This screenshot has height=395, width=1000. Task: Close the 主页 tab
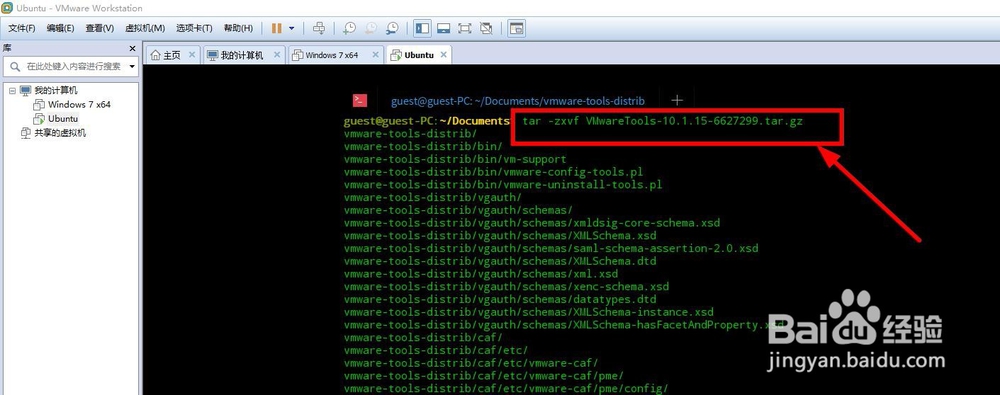[191, 55]
